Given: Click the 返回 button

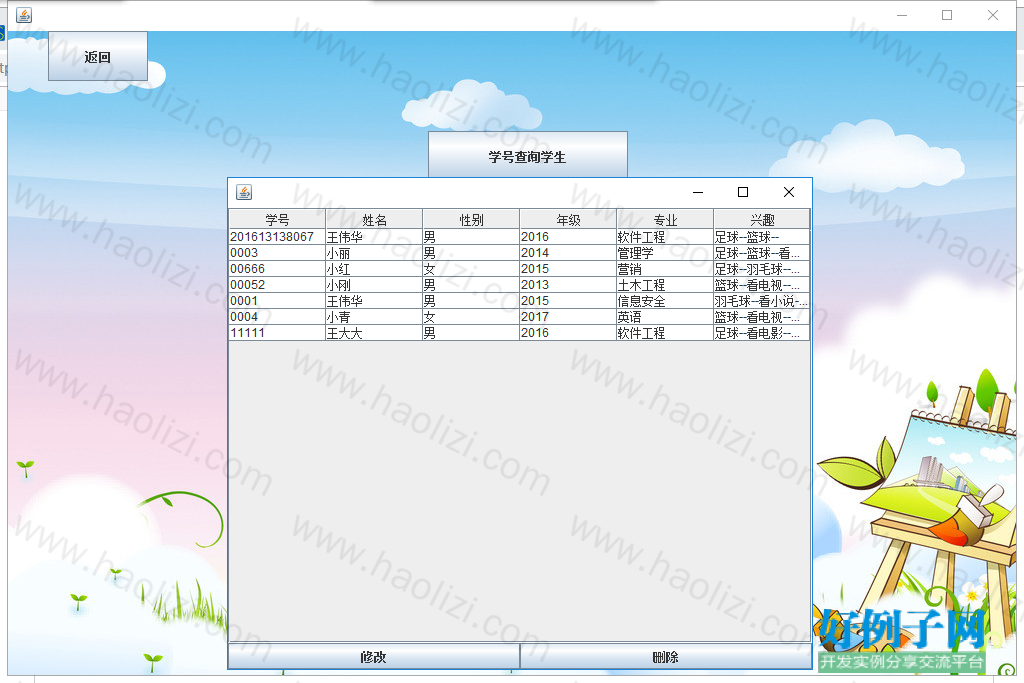Looking at the screenshot, I should (98, 56).
